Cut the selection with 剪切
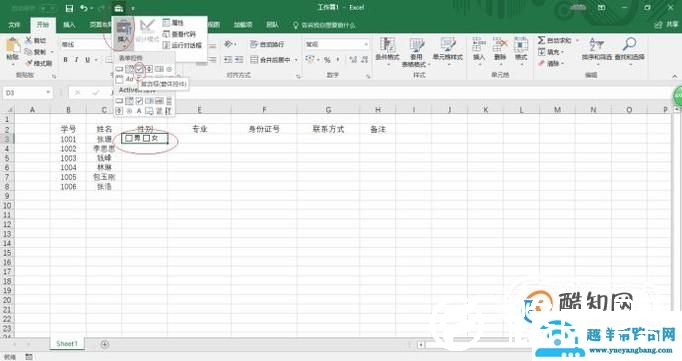This screenshot has width=682, height=361. [x=36, y=40]
